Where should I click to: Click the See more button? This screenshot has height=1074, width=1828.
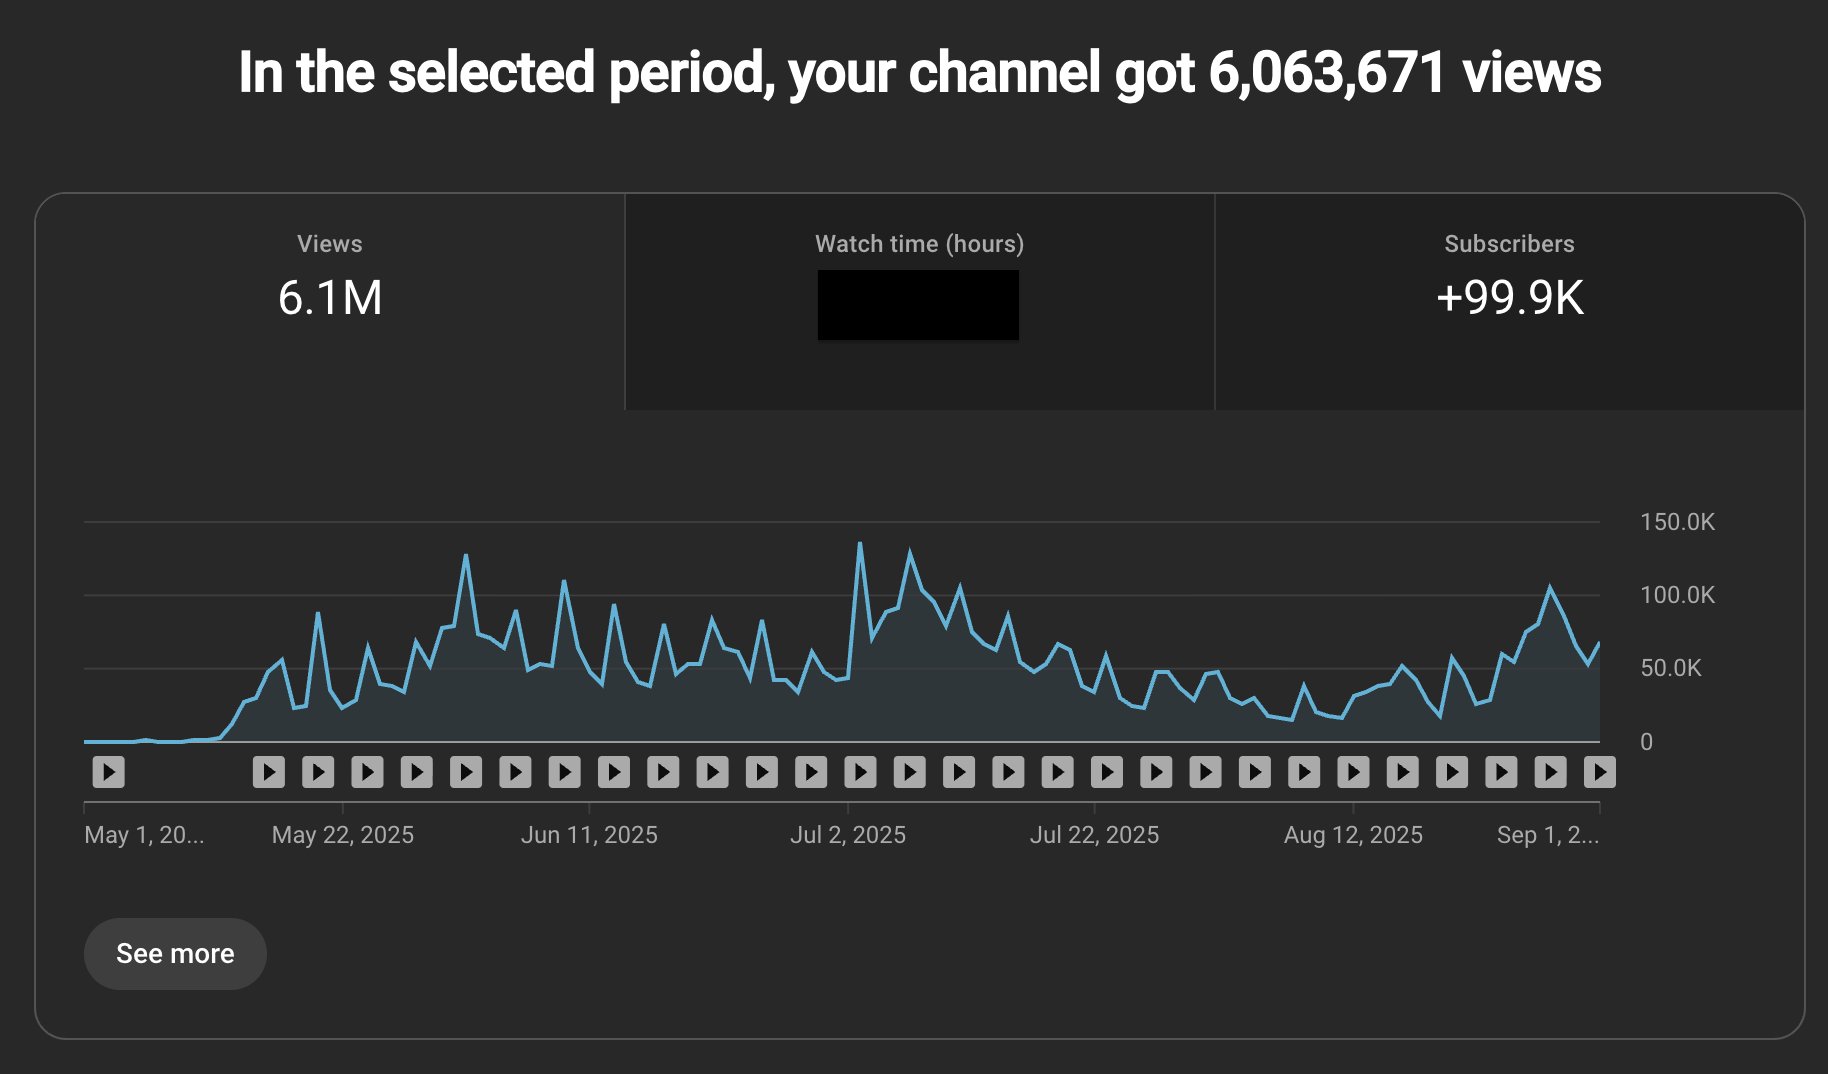[175, 953]
